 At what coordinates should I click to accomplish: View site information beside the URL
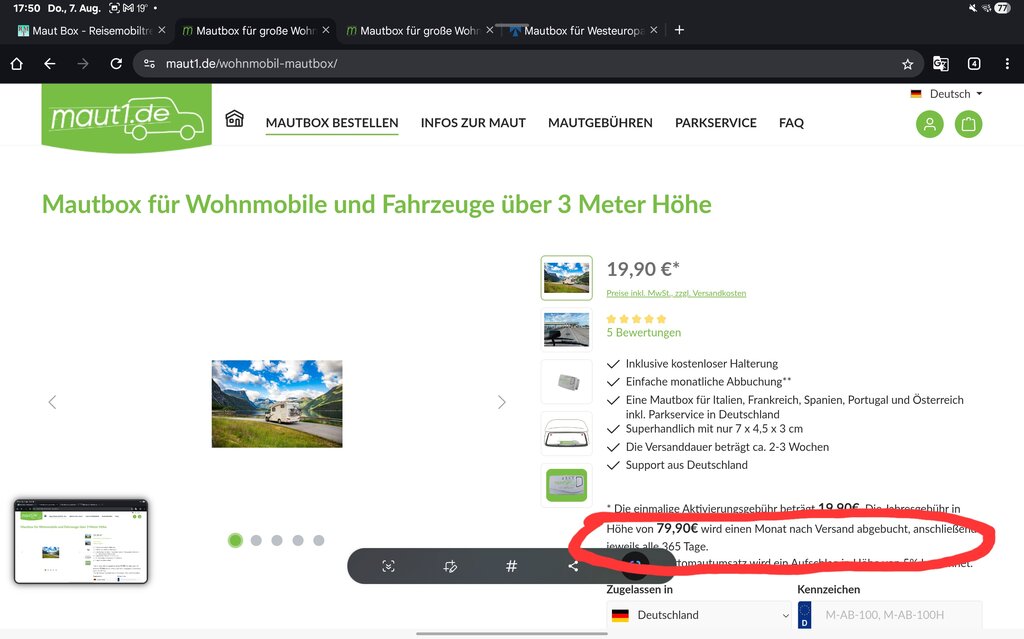150,63
